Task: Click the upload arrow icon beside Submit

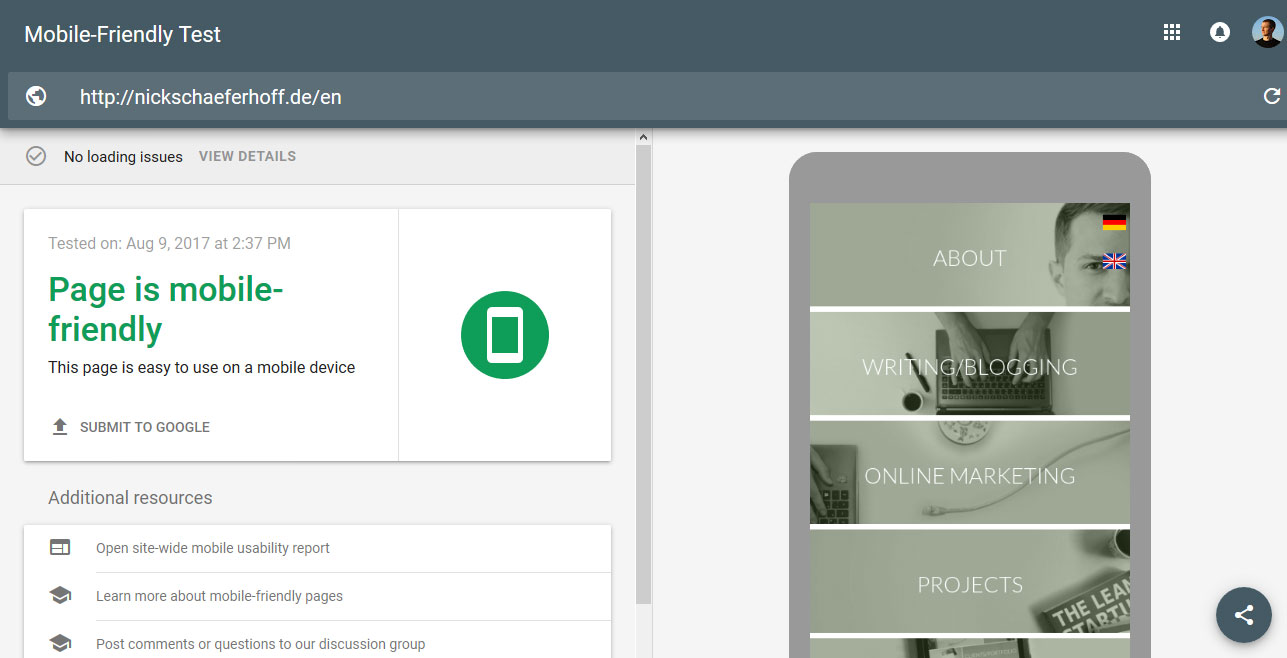Action: coord(60,427)
